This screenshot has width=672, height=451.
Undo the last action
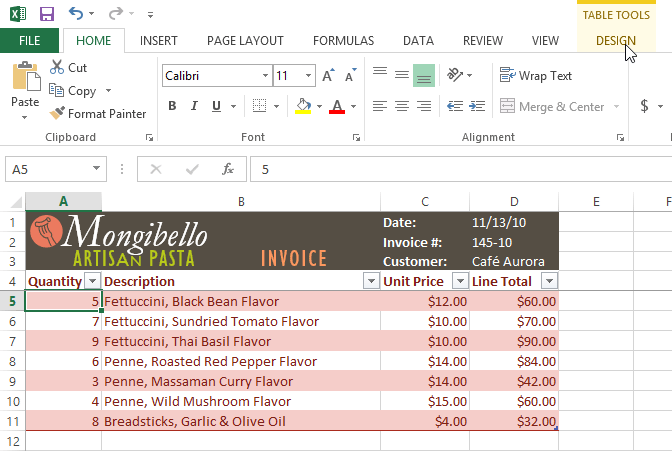[76, 14]
